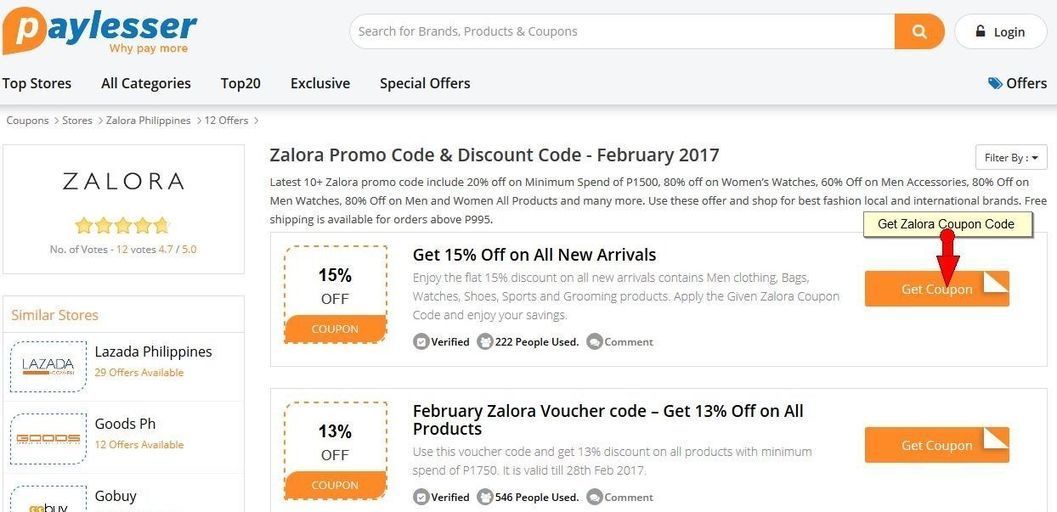1057x512 pixels.
Task: Open the Special Offers menu item
Action: (425, 83)
